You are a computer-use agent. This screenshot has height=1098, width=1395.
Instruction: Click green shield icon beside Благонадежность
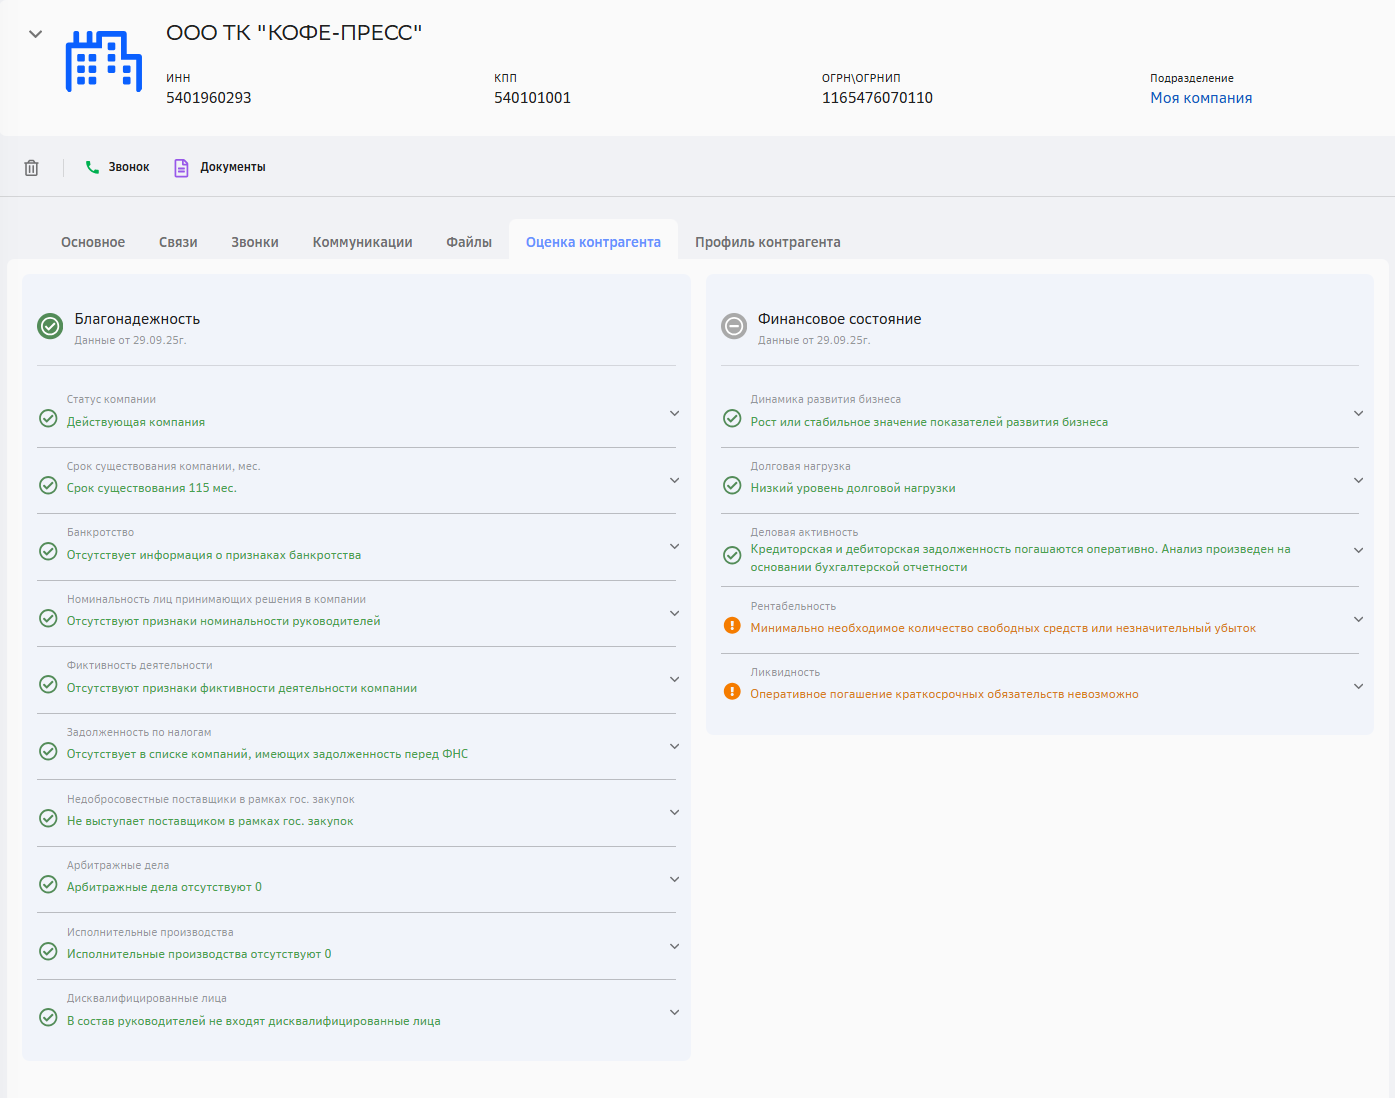coord(50,326)
